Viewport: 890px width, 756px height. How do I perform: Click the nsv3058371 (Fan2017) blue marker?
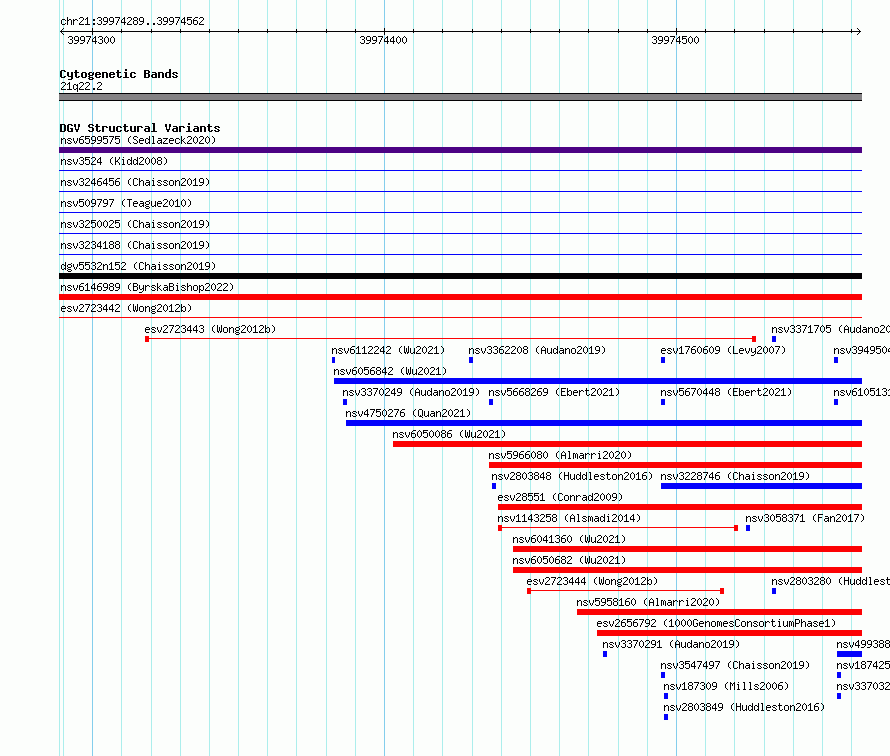click(748, 528)
